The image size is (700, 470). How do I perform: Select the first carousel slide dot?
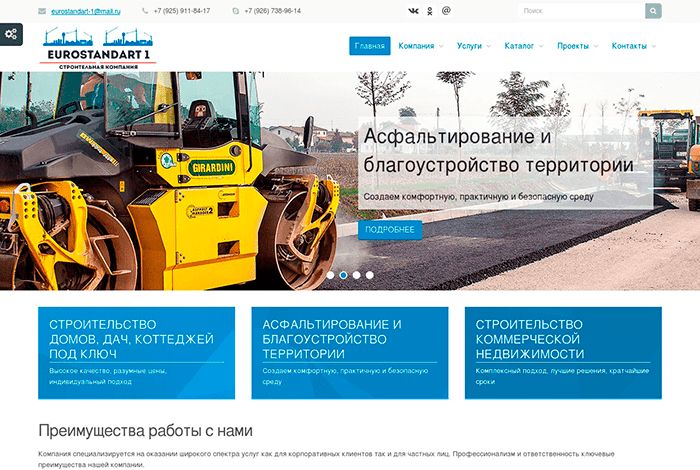click(x=330, y=274)
